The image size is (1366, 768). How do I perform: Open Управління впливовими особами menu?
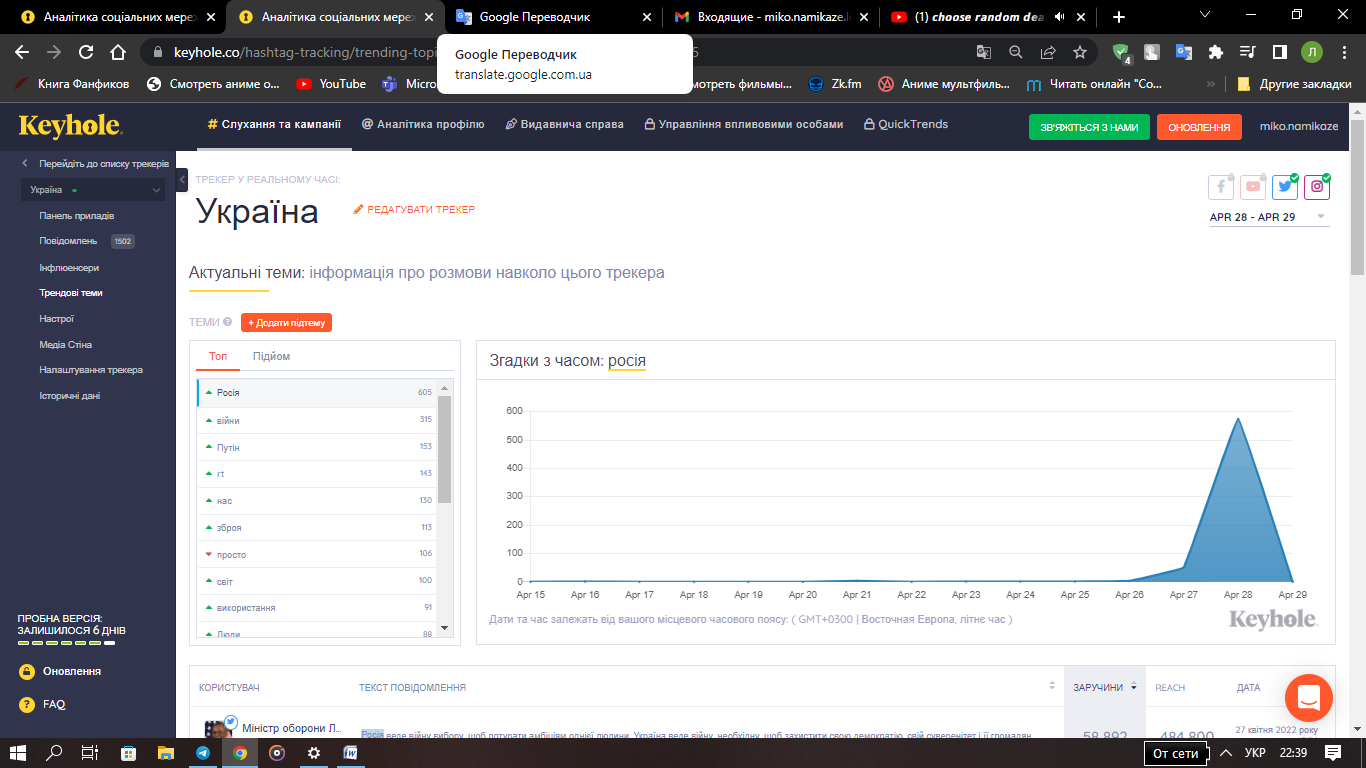click(x=744, y=125)
